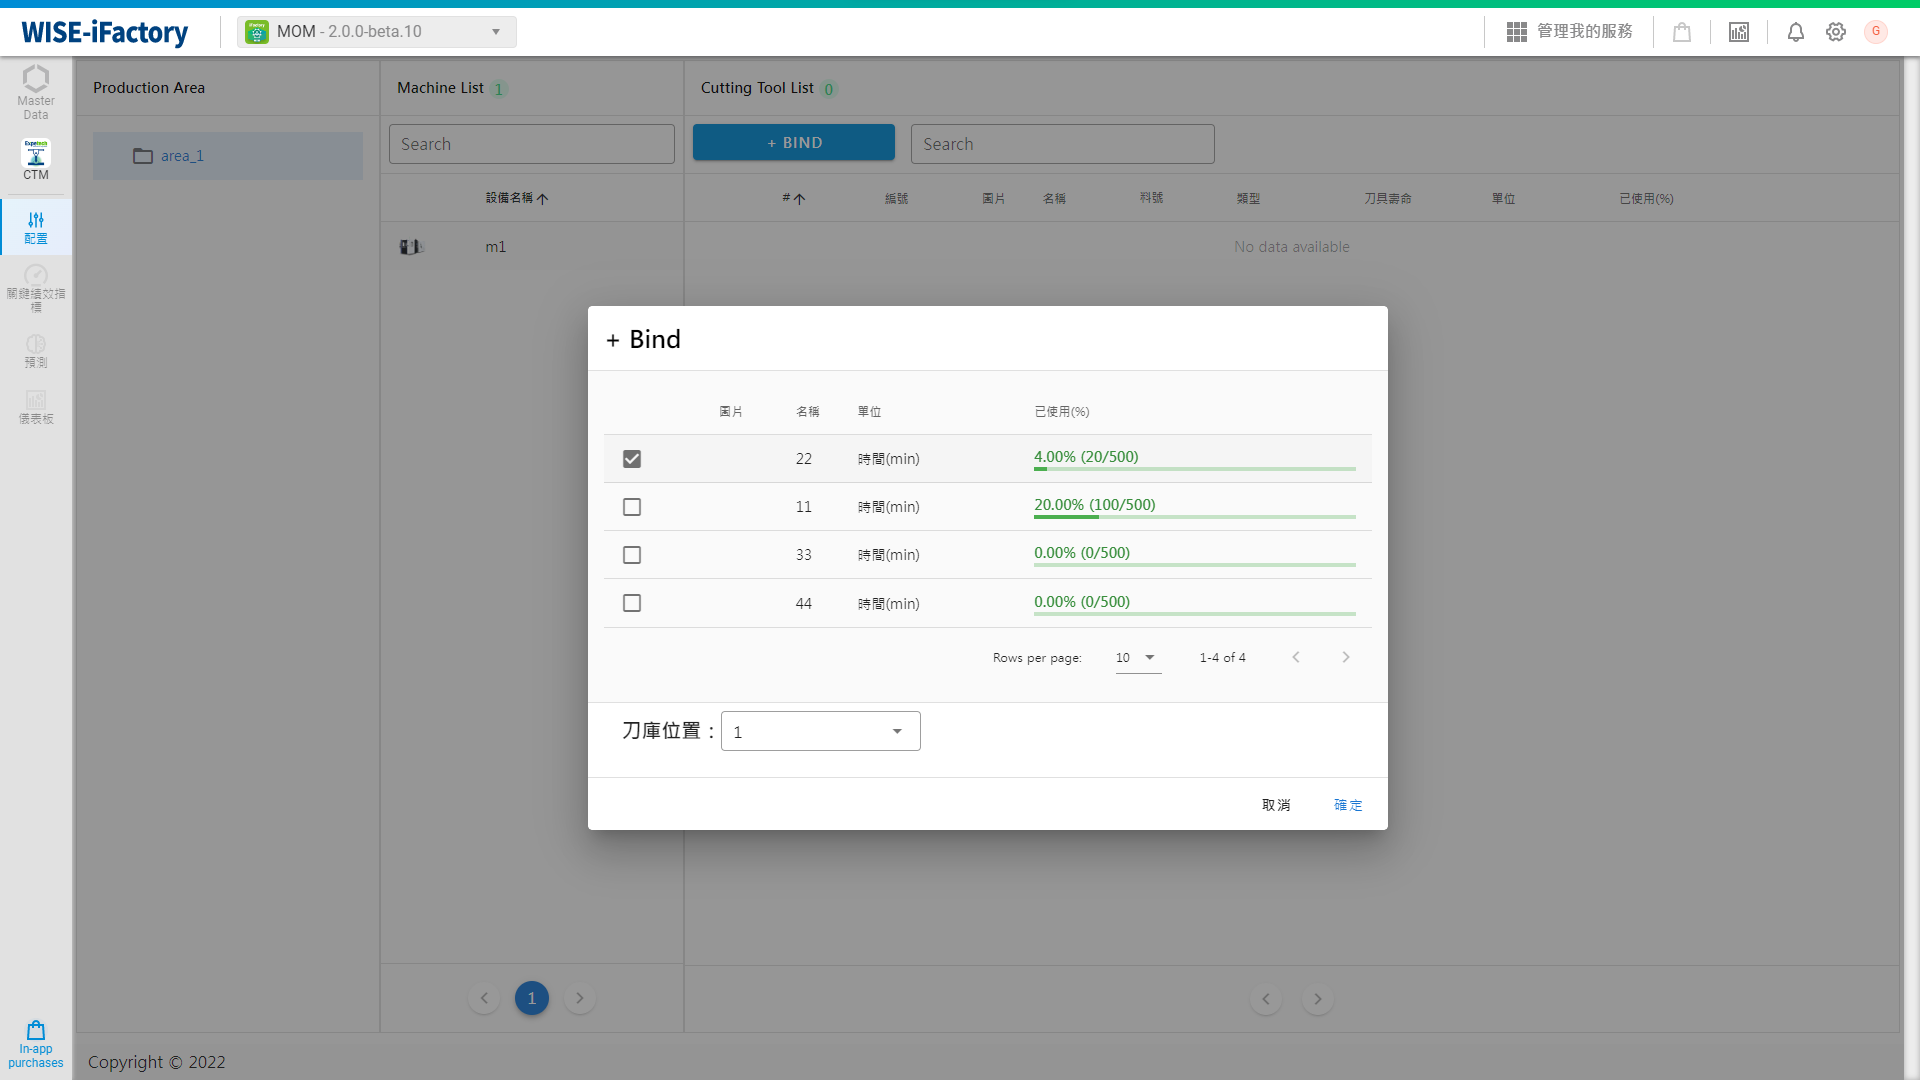This screenshot has width=1920, height=1080.
Task: Click the + BIND button
Action: (794, 142)
